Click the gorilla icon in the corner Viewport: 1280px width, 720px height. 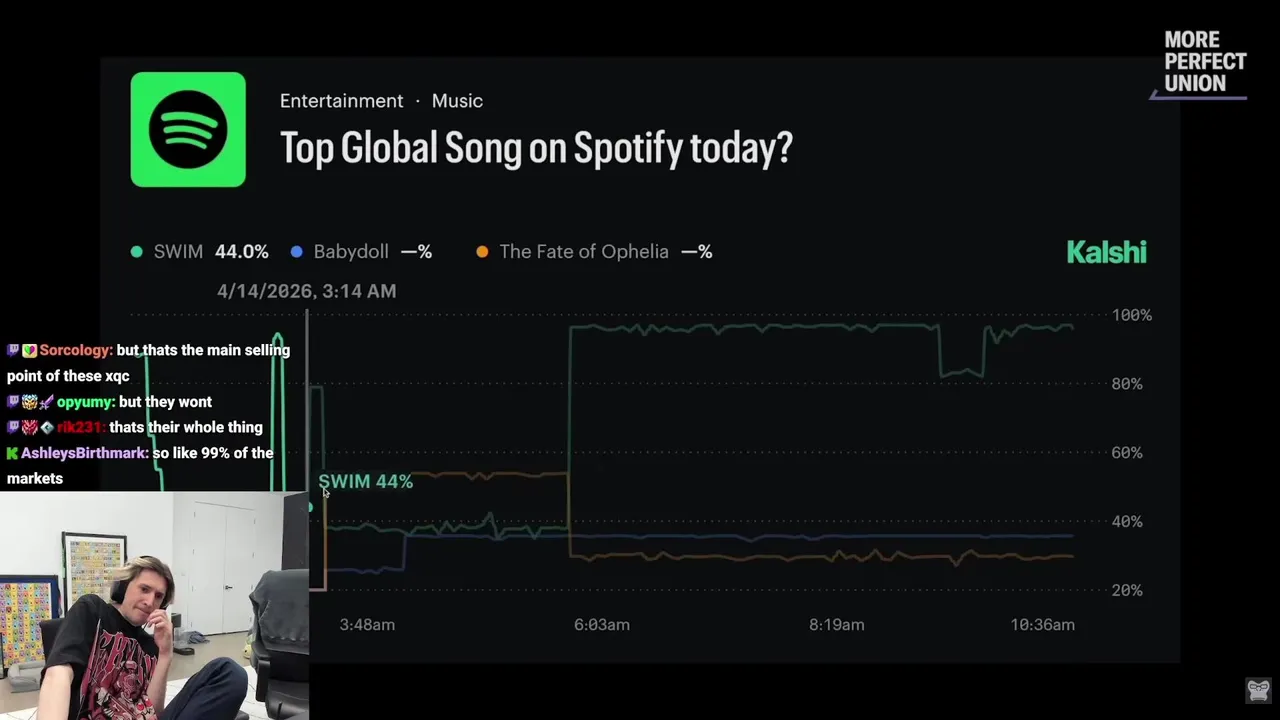(x=1258, y=690)
